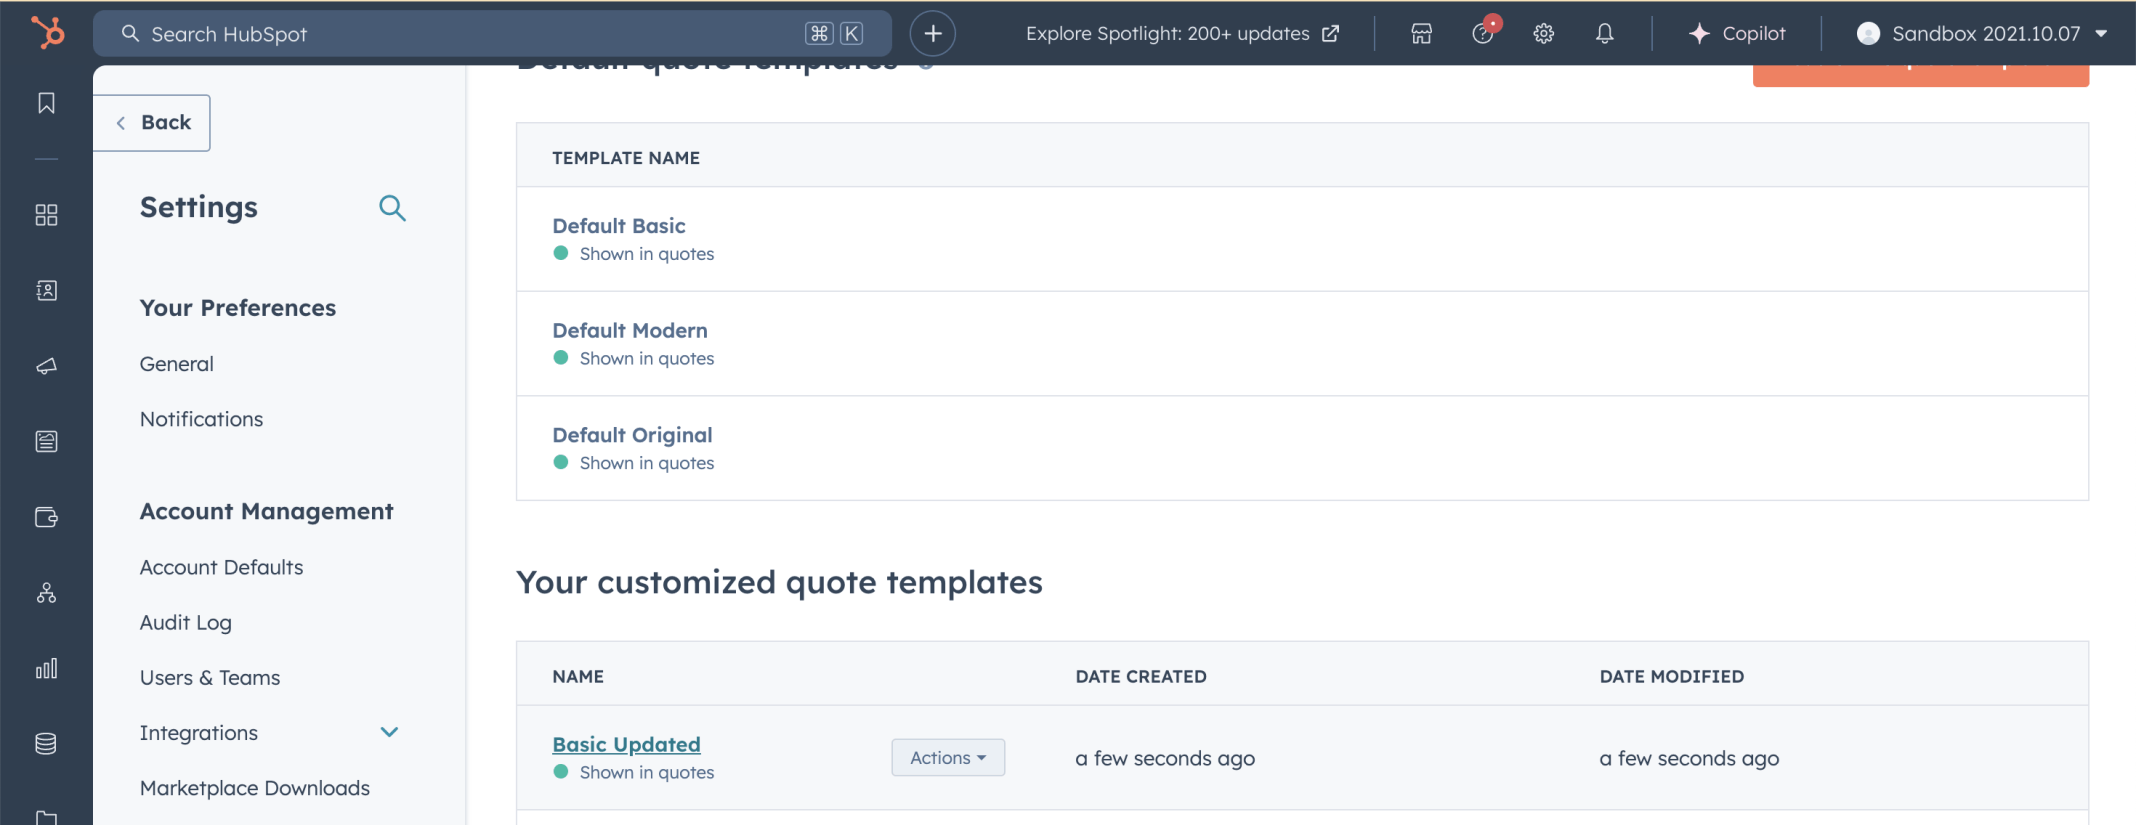Open Marketplace Downloads settings
This screenshot has width=2136, height=825.
pyautogui.click(x=255, y=788)
